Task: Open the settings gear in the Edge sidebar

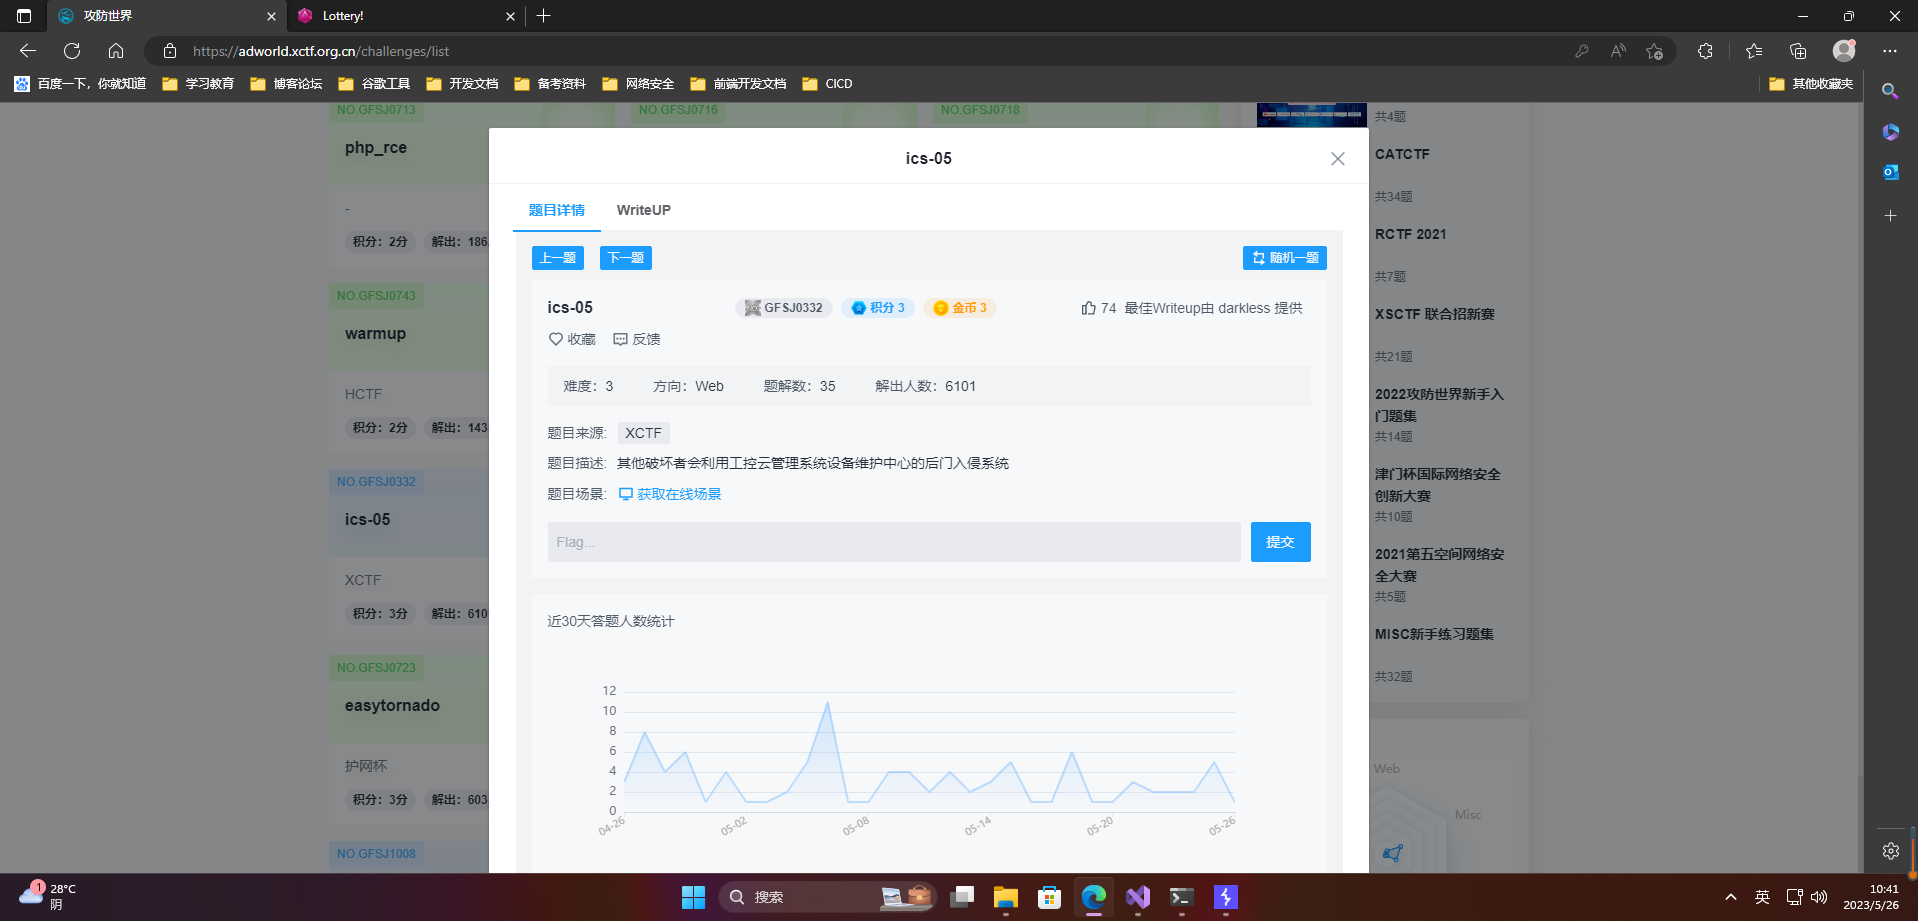Action: point(1889,851)
